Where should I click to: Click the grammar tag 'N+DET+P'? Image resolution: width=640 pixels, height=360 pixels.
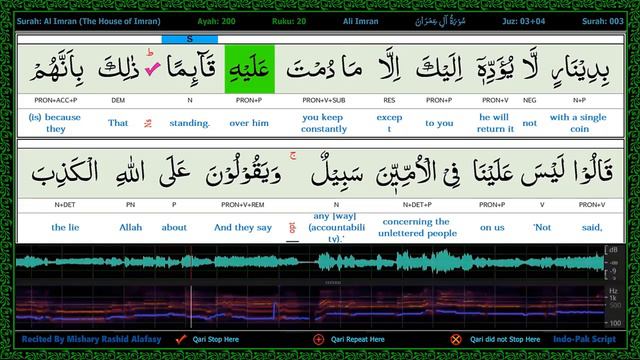point(417,204)
